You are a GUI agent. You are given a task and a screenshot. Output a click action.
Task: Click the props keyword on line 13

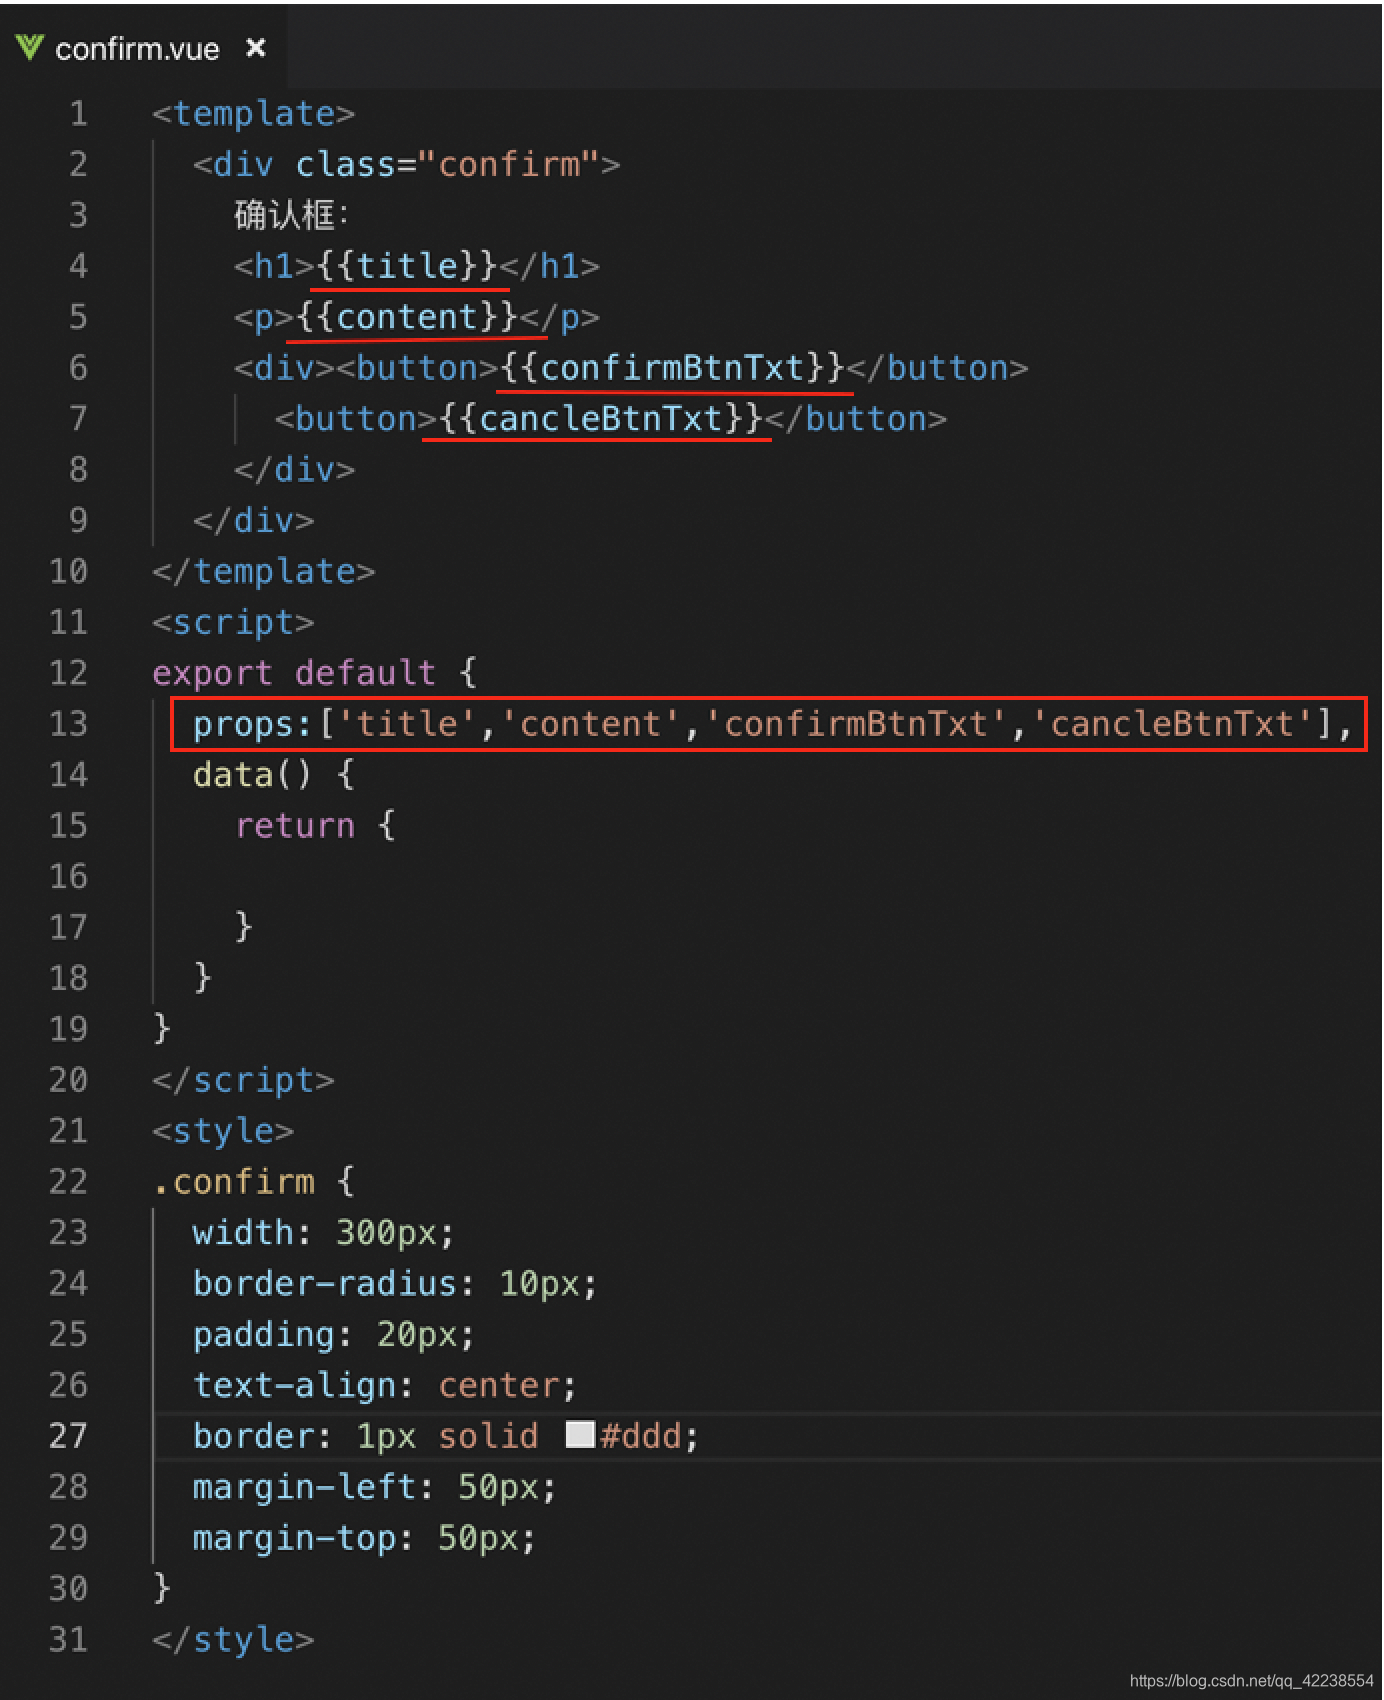(x=243, y=724)
